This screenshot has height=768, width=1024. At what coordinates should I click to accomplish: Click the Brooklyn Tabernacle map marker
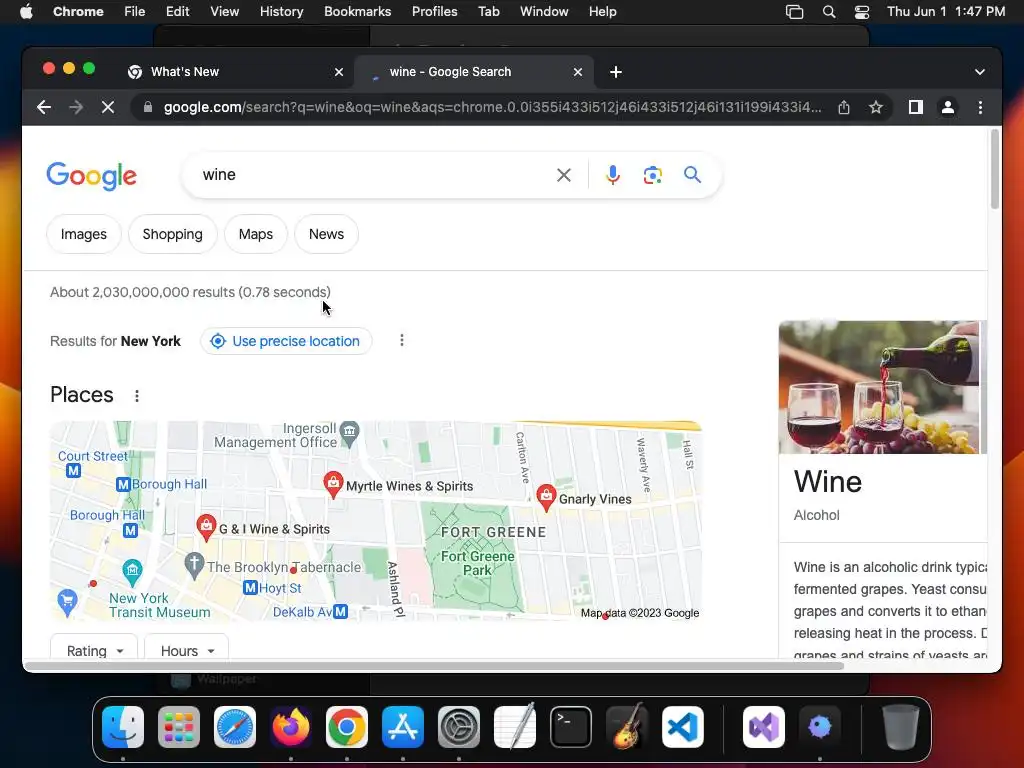click(x=194, y=566)
